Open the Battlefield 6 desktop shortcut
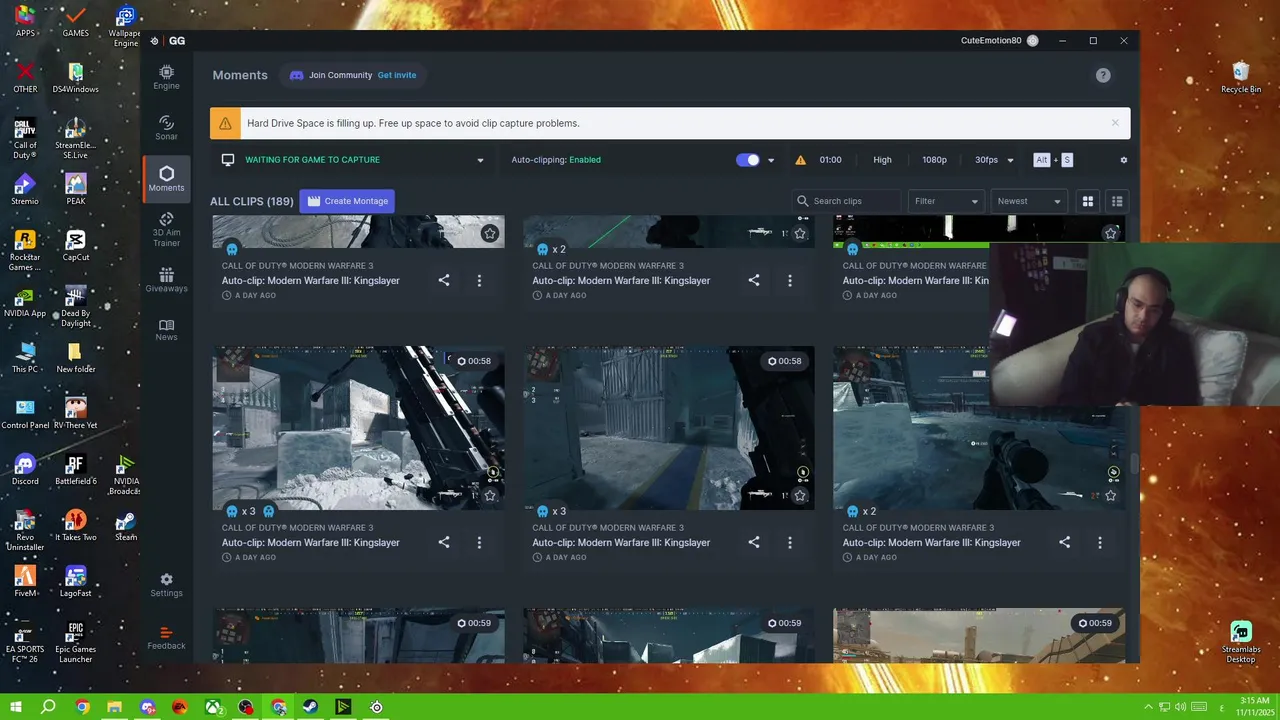Image resolution: width=1280 pixels, height=720 pixels. 75,470
